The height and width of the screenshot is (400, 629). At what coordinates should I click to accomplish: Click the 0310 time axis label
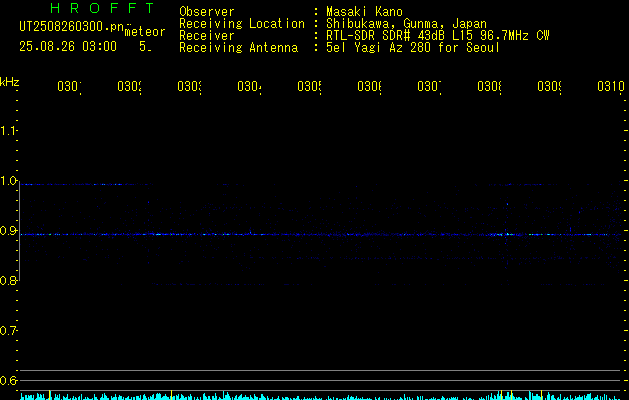[x=611, y=86]
